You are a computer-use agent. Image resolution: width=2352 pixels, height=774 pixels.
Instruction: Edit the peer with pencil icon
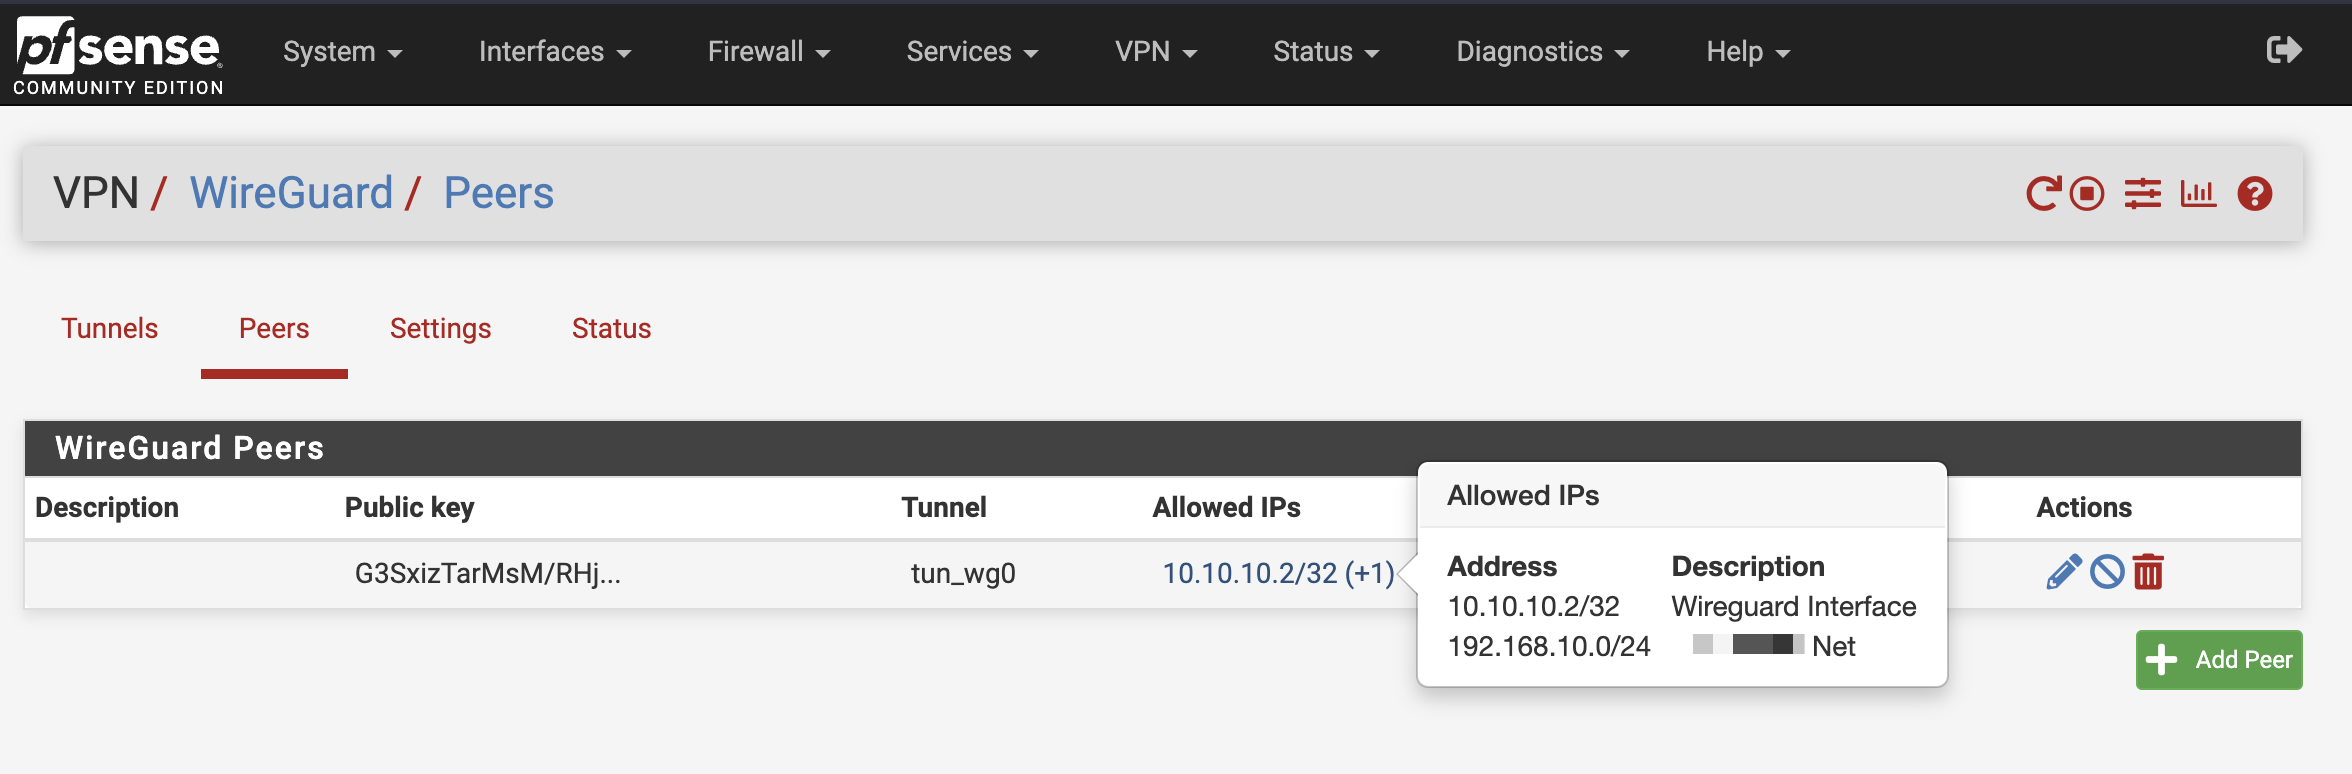(2063, 572)
